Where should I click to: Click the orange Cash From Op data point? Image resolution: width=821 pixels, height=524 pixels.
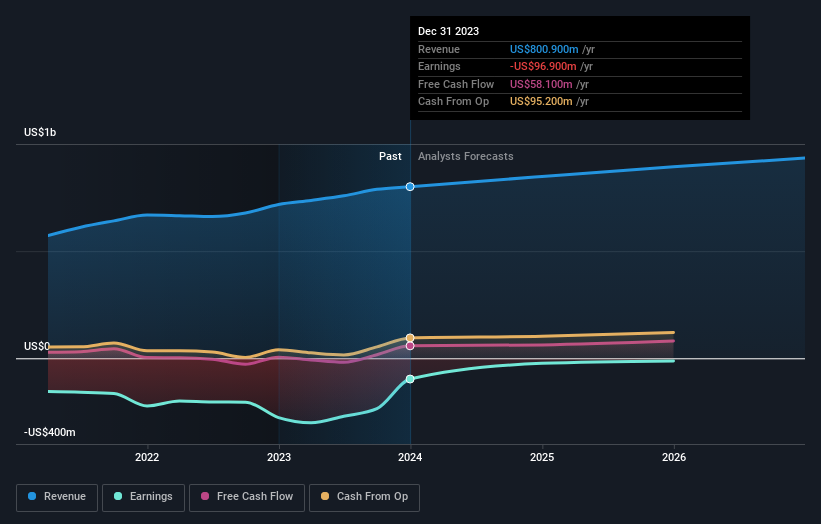(x=410, y=338)
